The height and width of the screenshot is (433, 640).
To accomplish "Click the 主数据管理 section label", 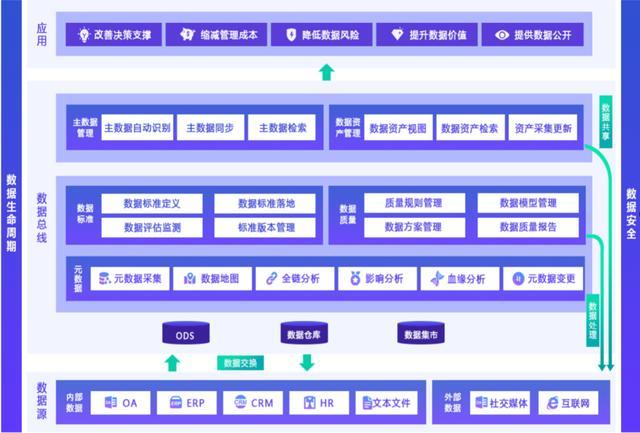I will 85,128.
